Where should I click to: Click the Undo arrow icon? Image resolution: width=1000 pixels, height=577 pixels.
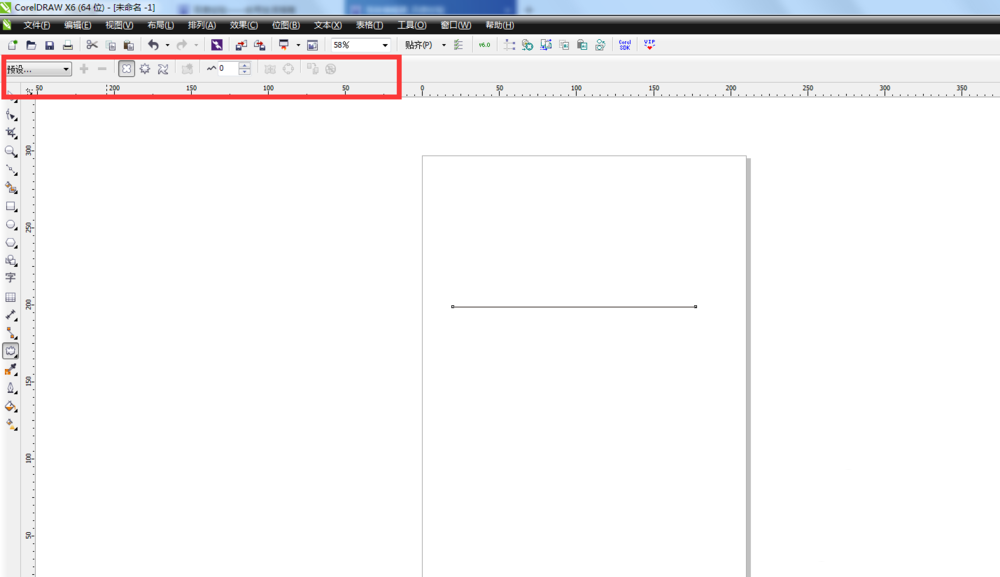(153, 45)
